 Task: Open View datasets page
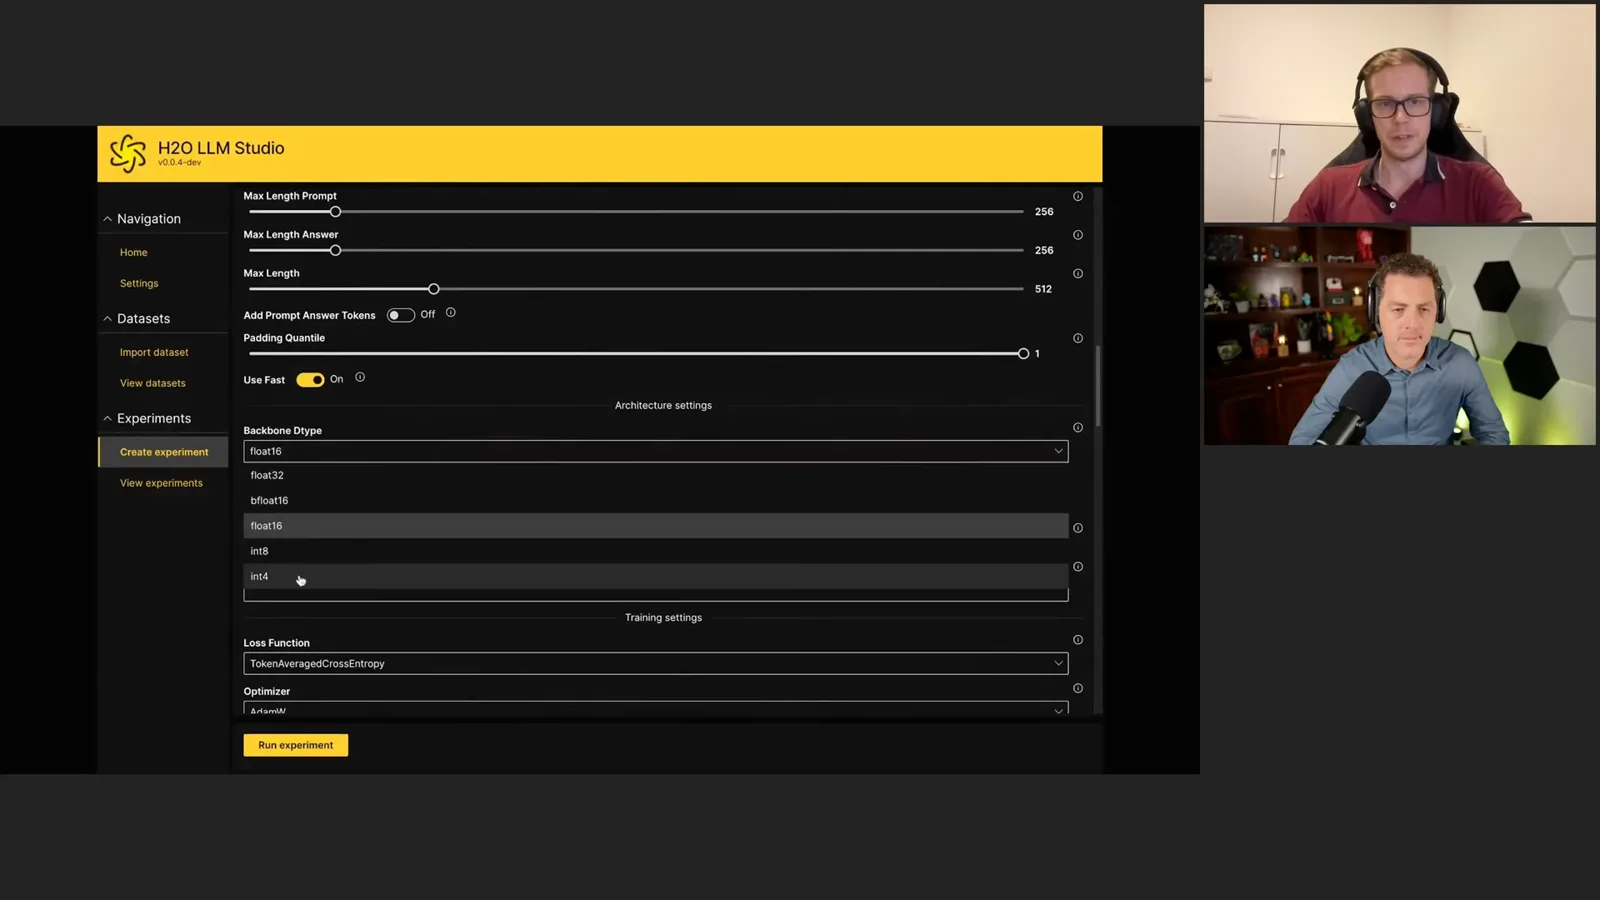153,384
